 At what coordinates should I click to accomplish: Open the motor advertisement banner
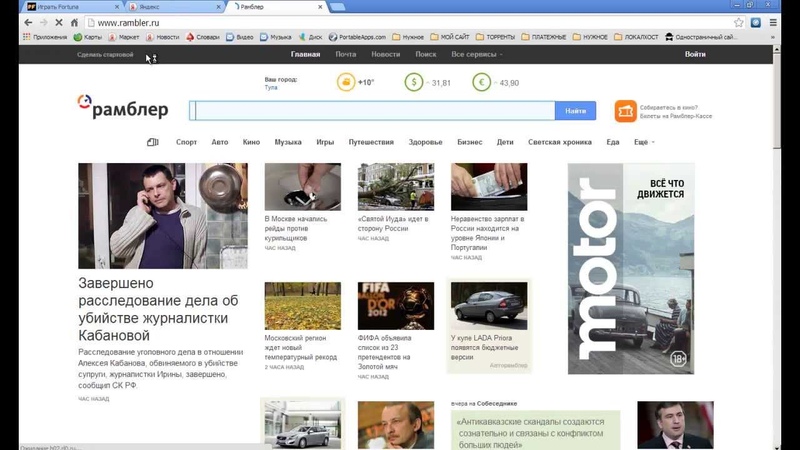click(631, 268)
